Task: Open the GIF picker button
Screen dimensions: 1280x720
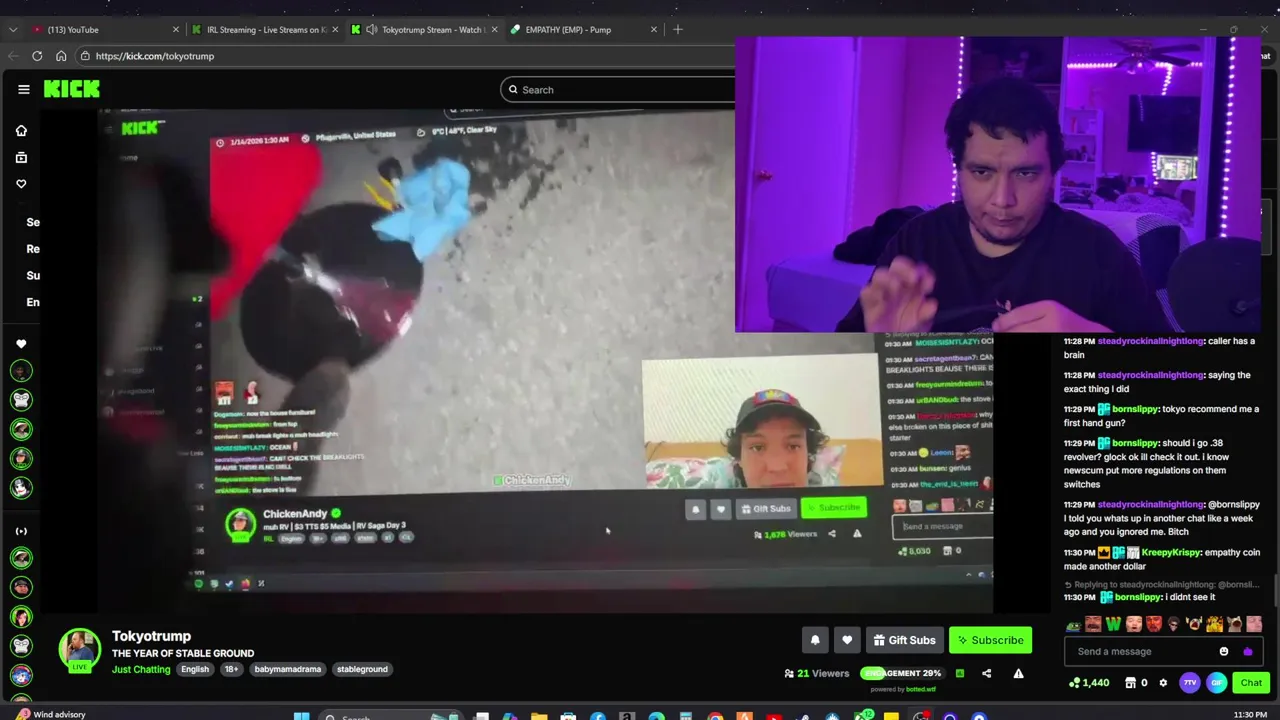Action: (1216, 682)
